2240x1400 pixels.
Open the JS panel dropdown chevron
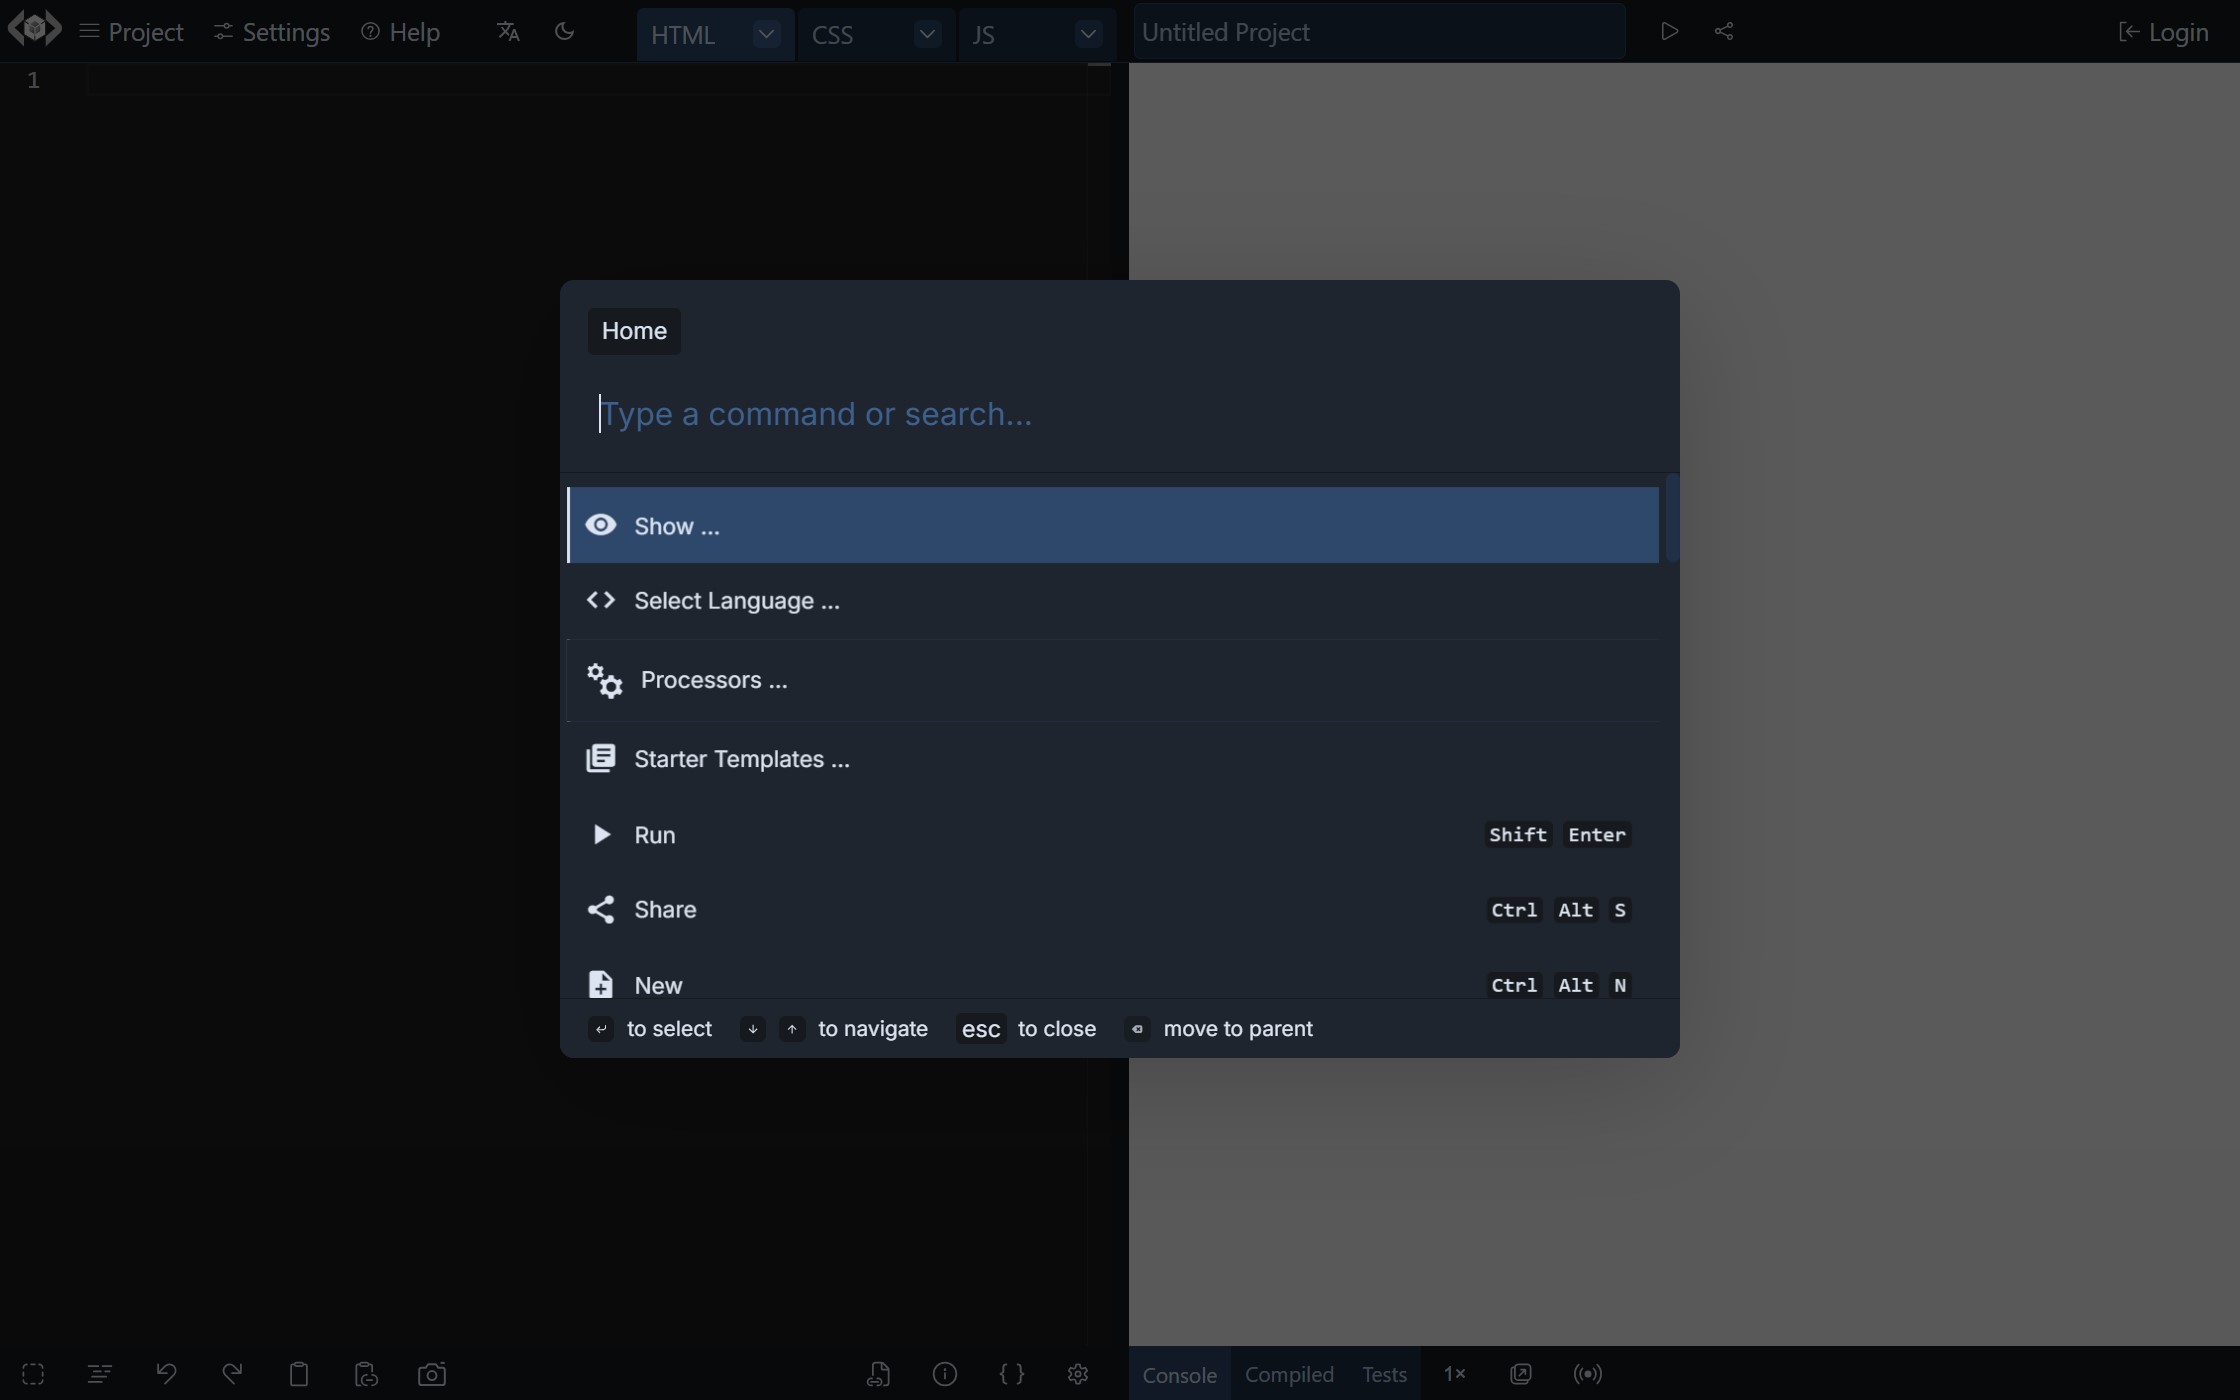1088,34
